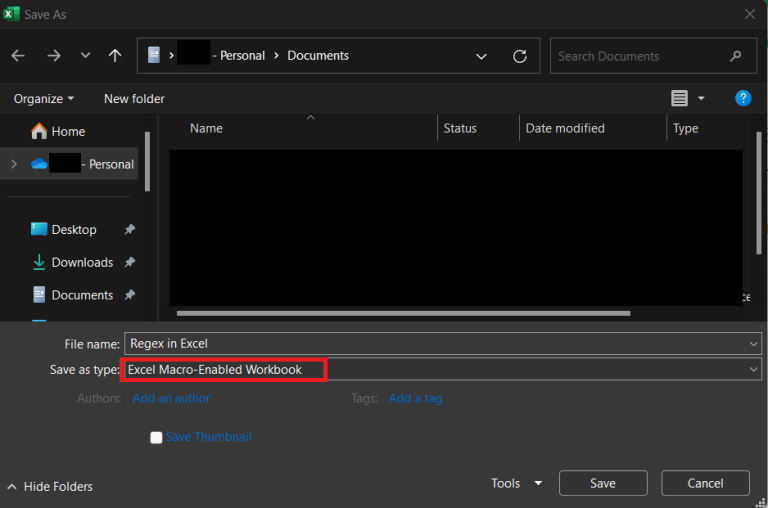Unpin Documents using its pin icon
Viewport: 768px width, 508px height.
click(130, 295)
